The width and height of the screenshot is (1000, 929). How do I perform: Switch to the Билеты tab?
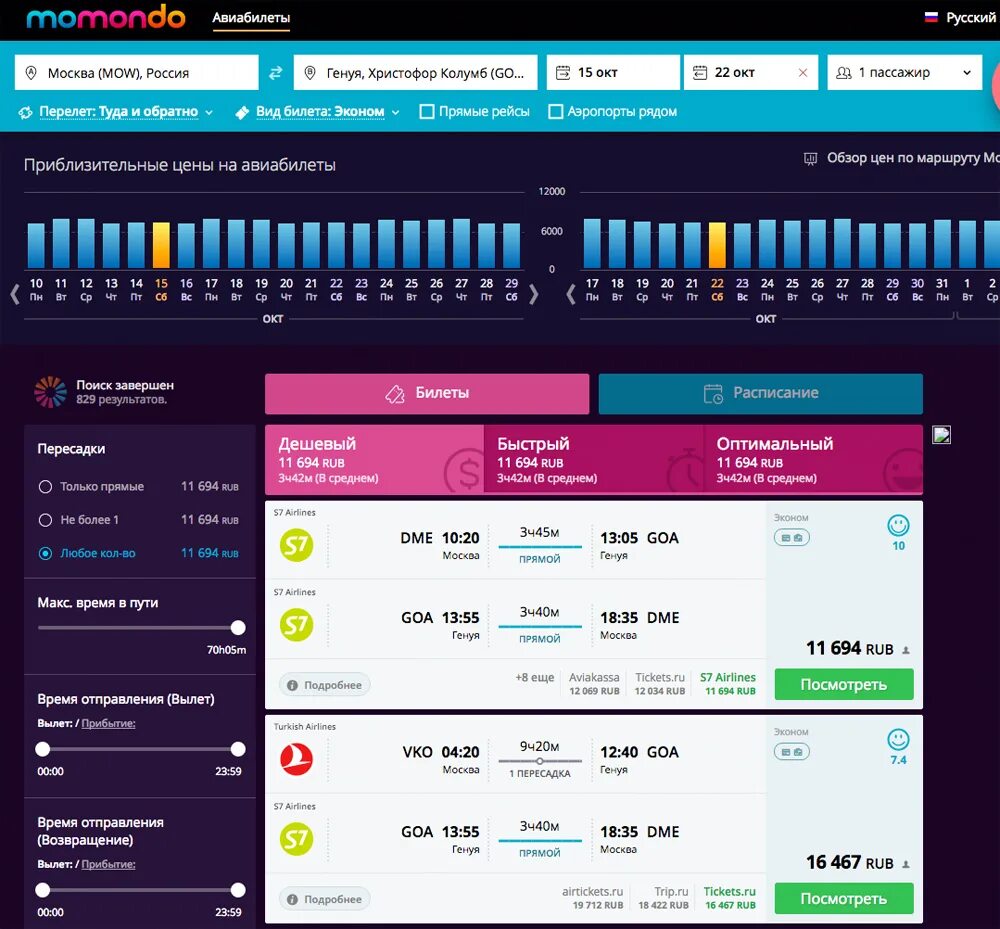[427, 393]
